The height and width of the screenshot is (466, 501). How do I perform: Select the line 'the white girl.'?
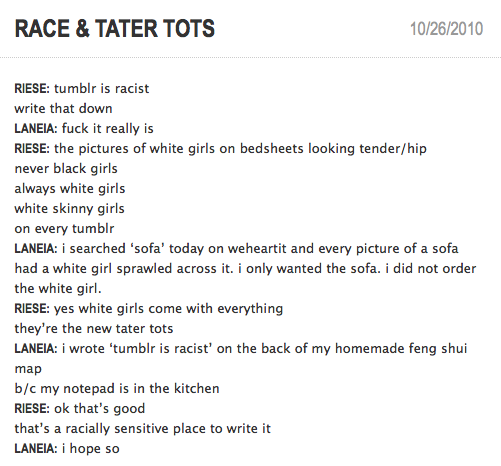[58, 289]
